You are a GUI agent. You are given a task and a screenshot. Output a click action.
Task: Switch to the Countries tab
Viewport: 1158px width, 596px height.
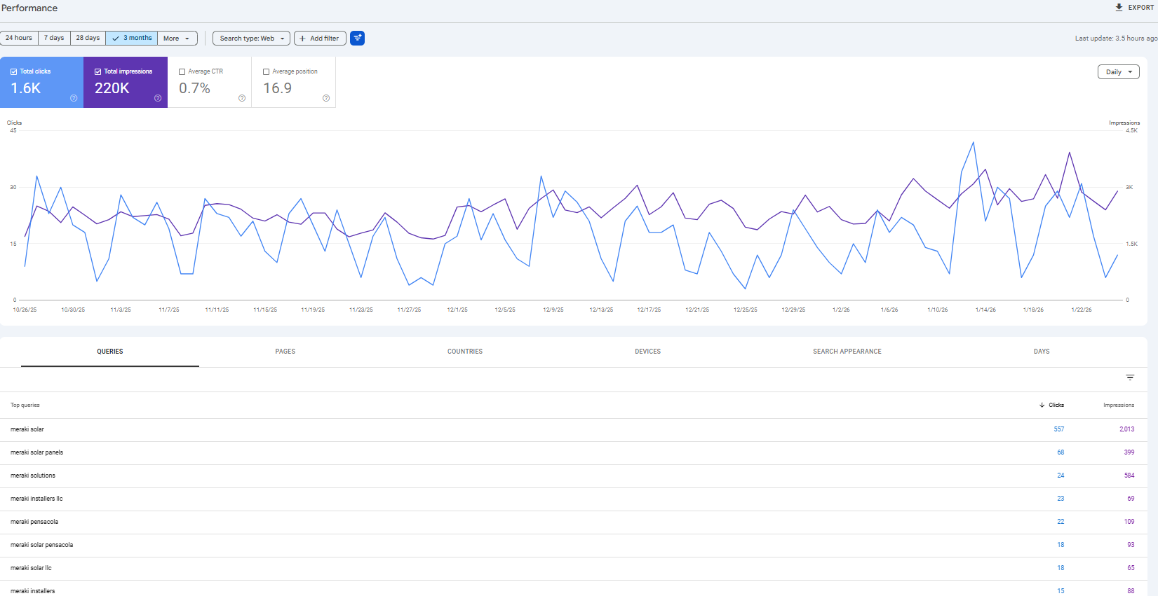465,352
